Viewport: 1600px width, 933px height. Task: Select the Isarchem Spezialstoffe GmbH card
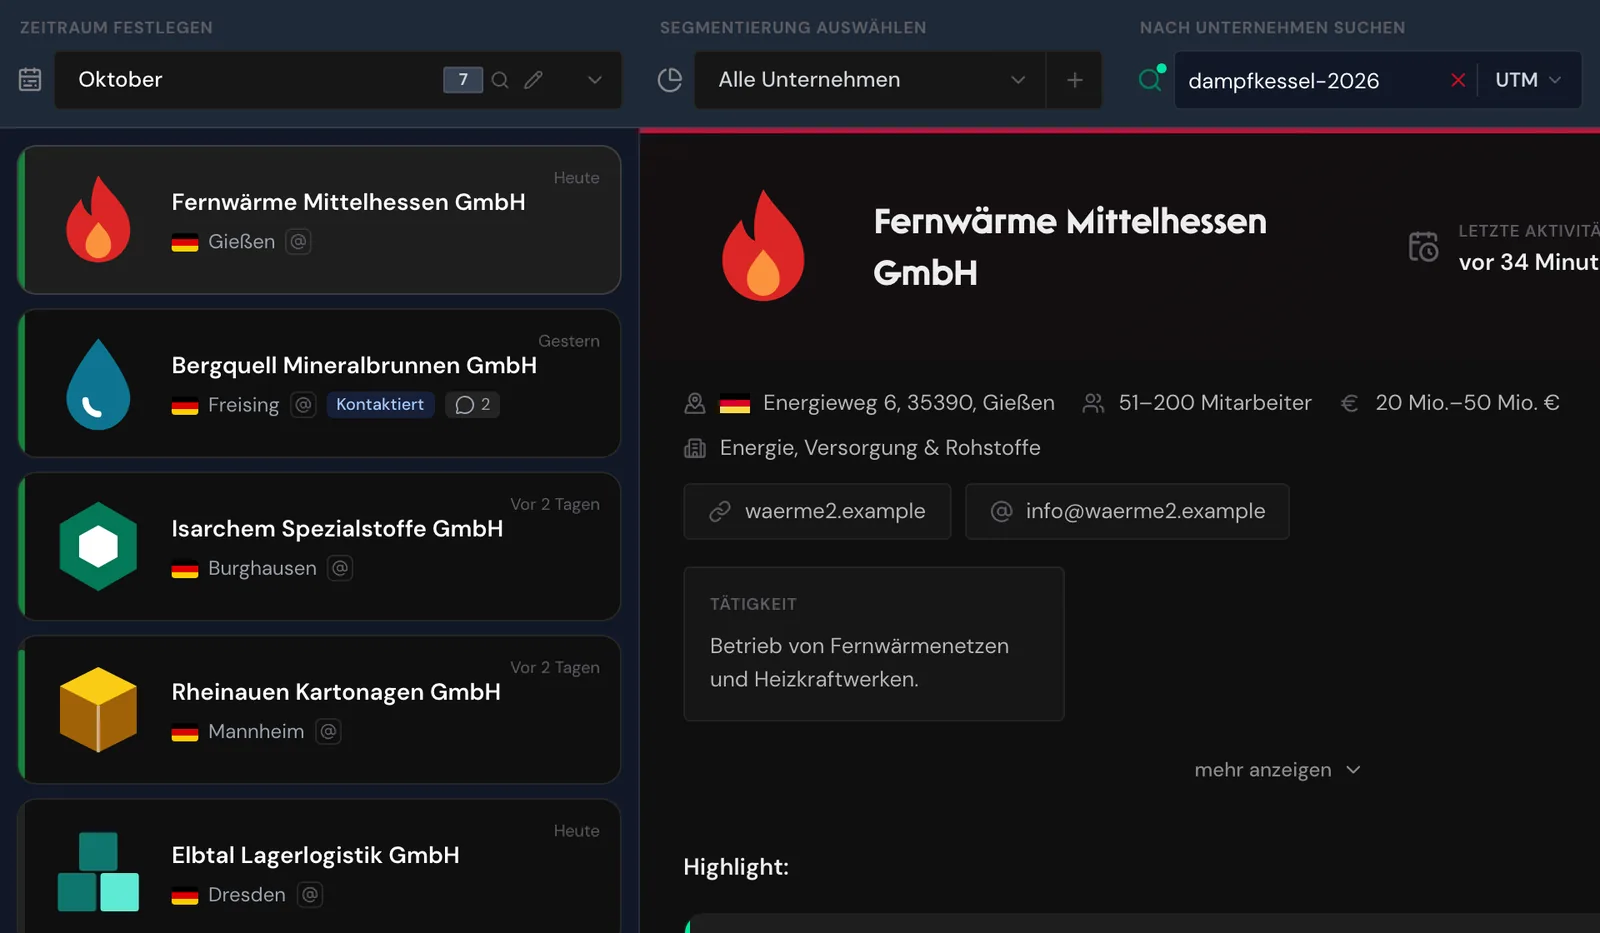point(320,546)
